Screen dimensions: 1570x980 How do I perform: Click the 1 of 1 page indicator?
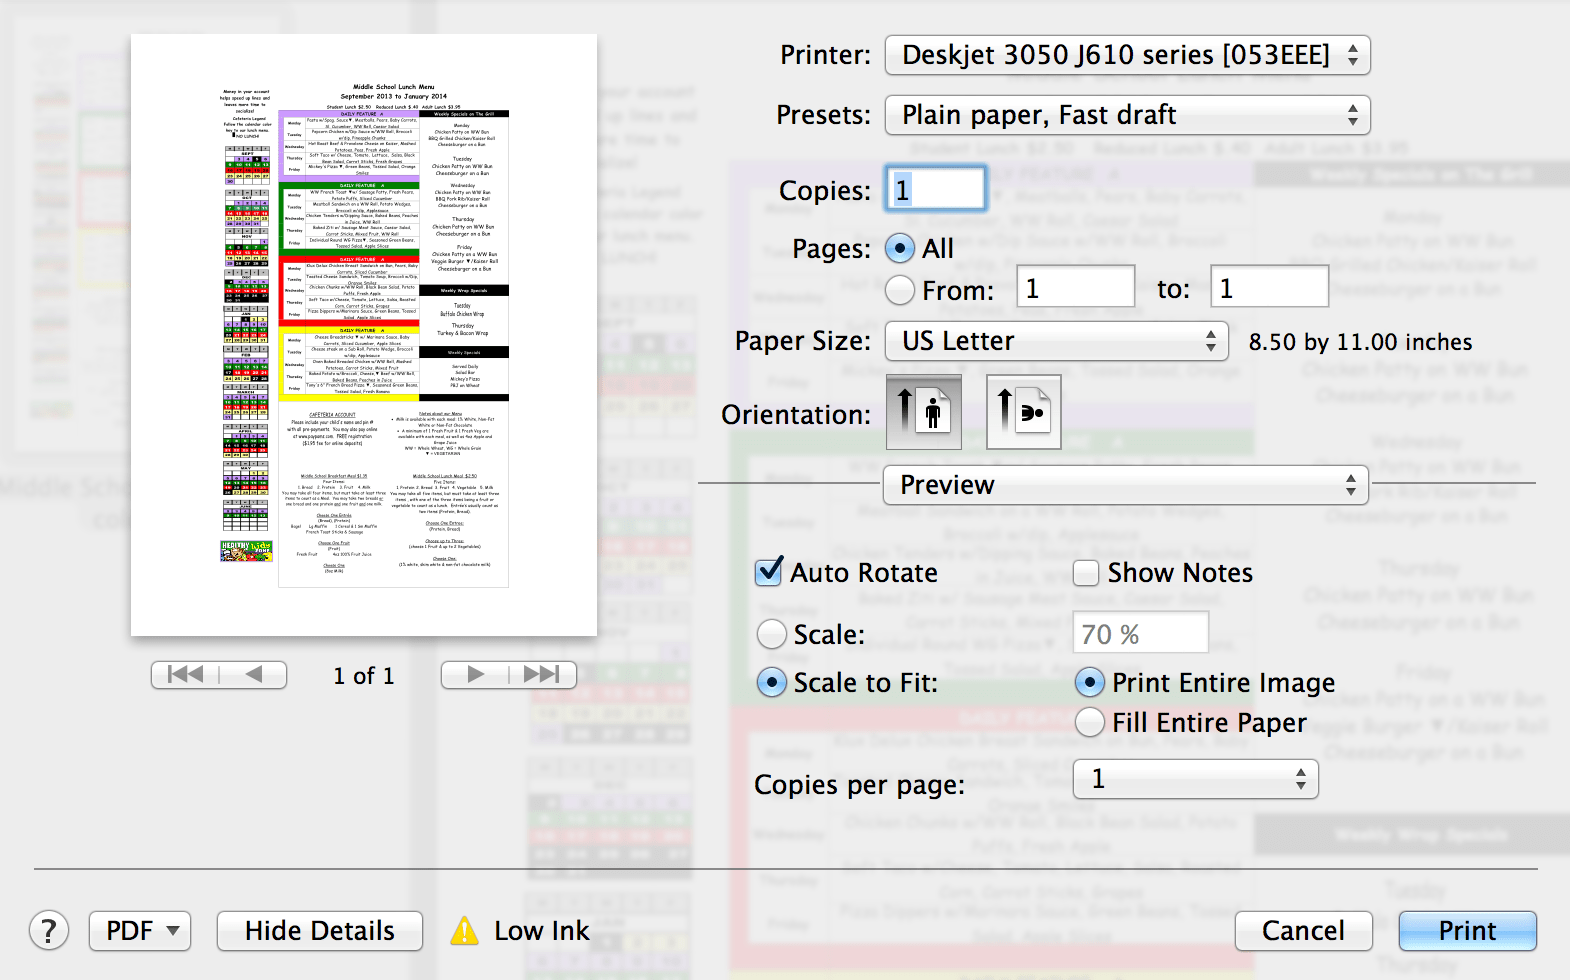pyautogui.click(x=364, y=676)
